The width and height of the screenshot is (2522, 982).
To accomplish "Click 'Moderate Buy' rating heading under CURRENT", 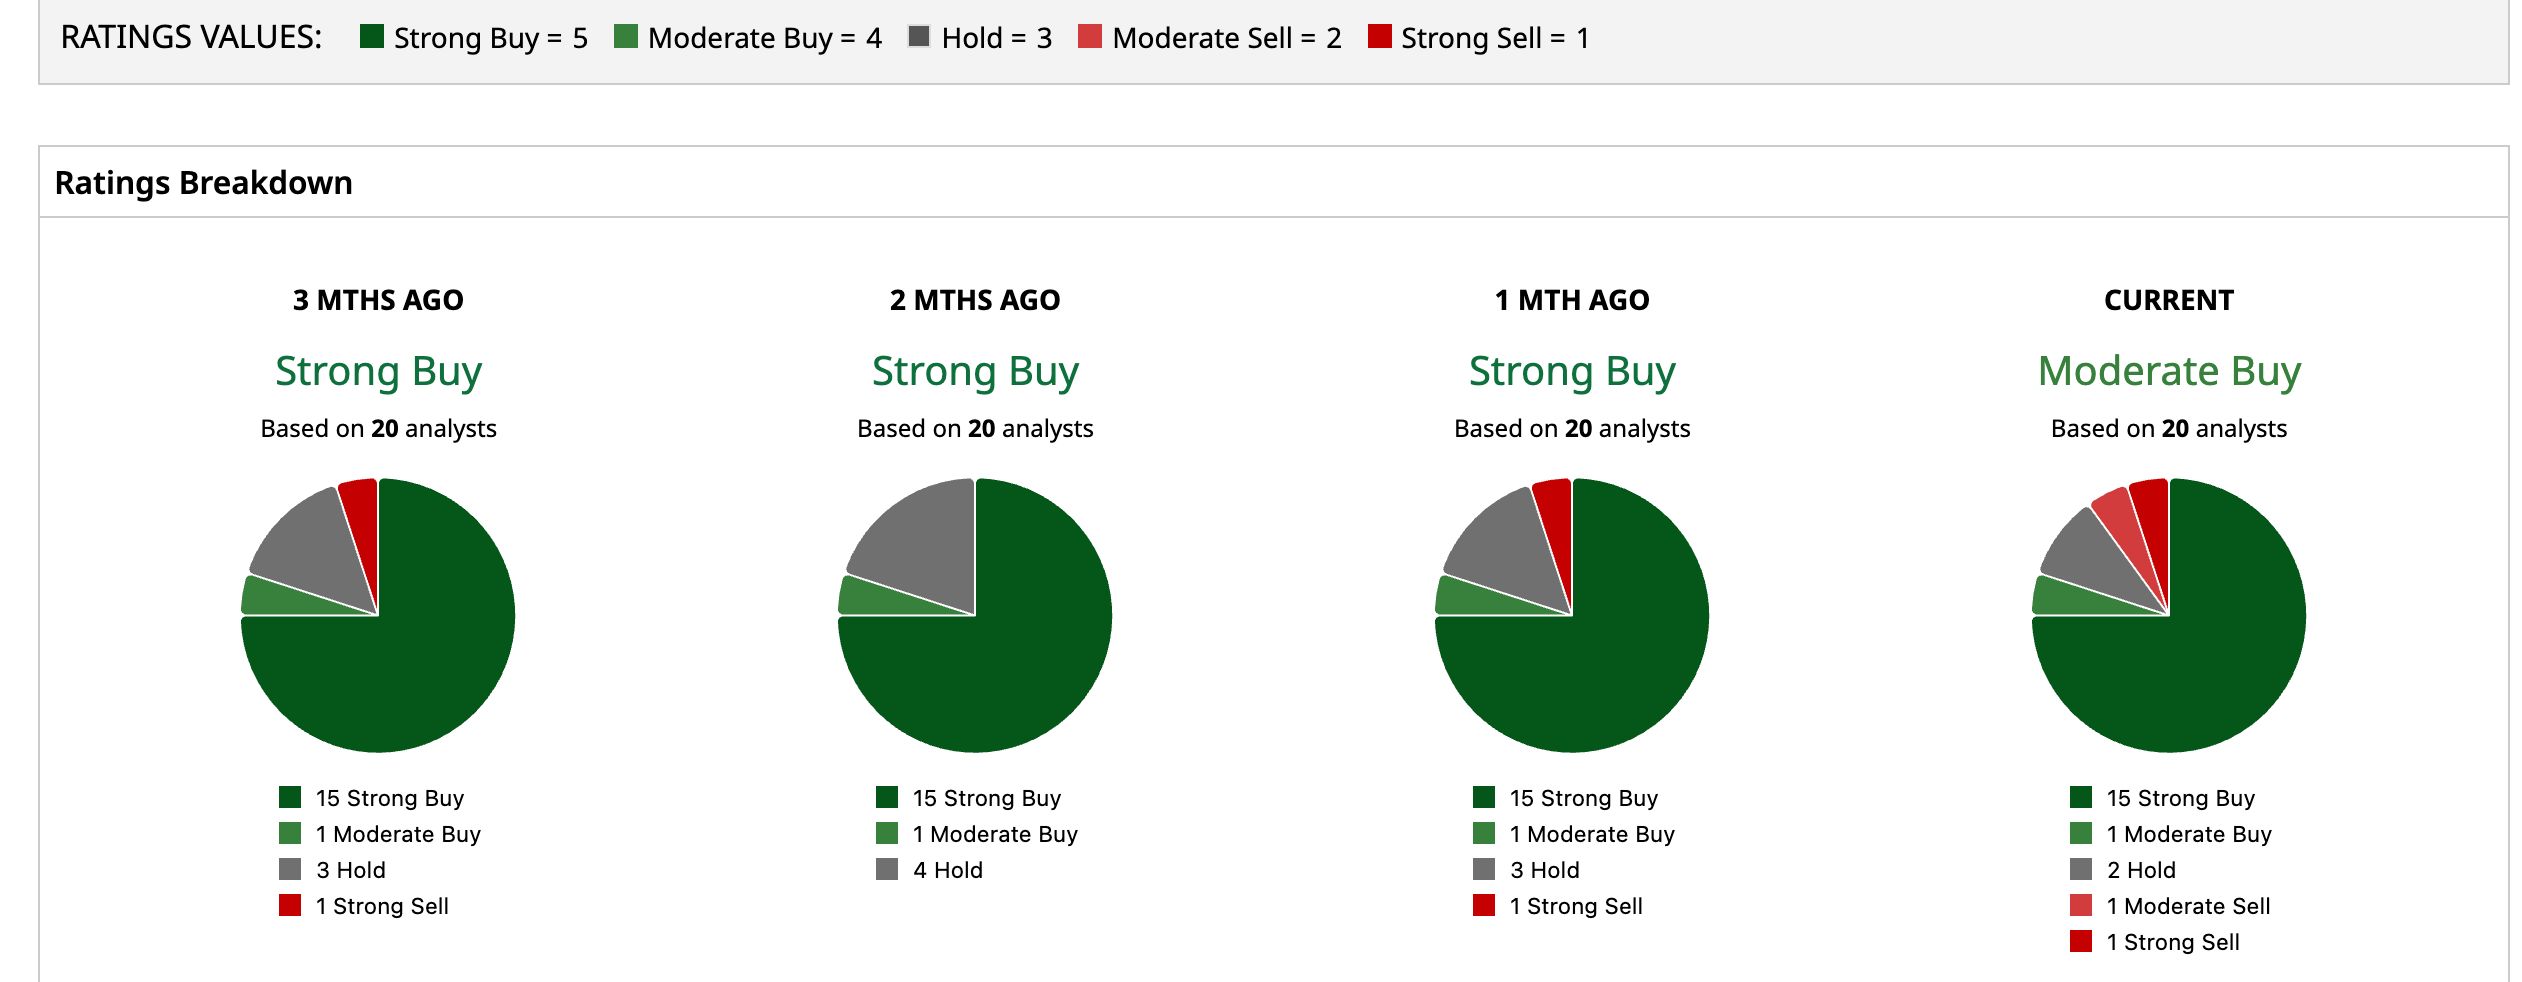I will tap(2169, 371).
